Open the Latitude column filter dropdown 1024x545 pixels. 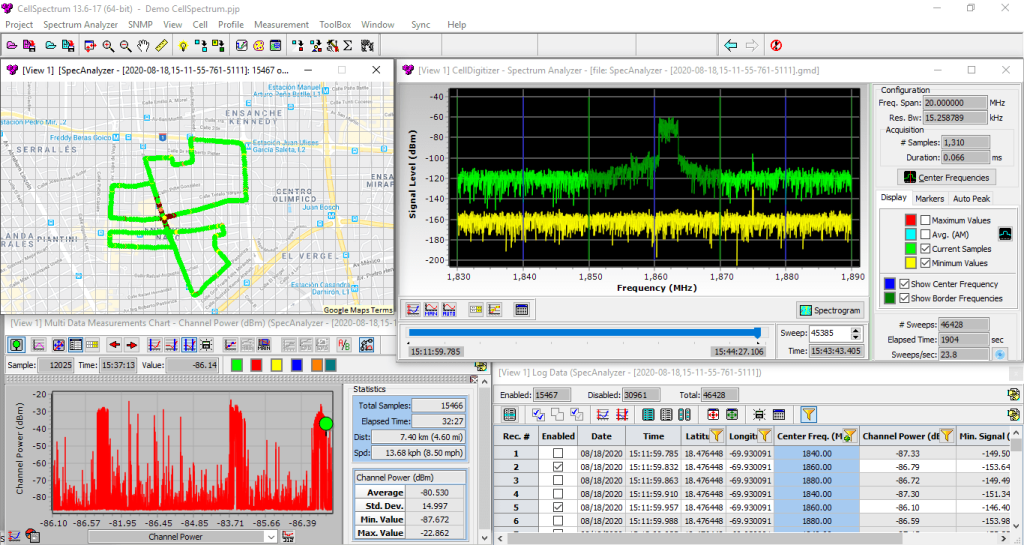(x=716, y=436)
